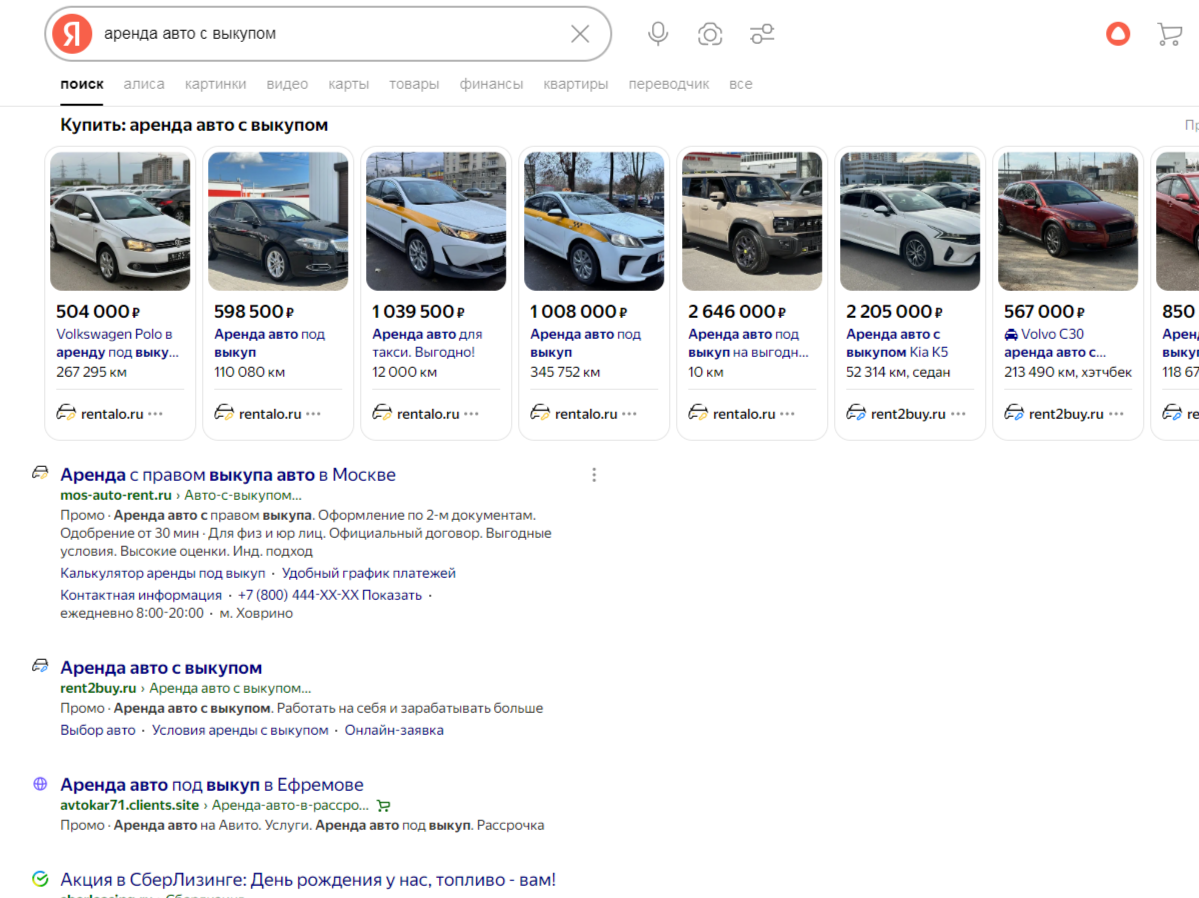Open 'Аренда авто под выкуп в Ефремове' result
The width and height of the screenshot is (1199, 898).
[x=212, y=785]
